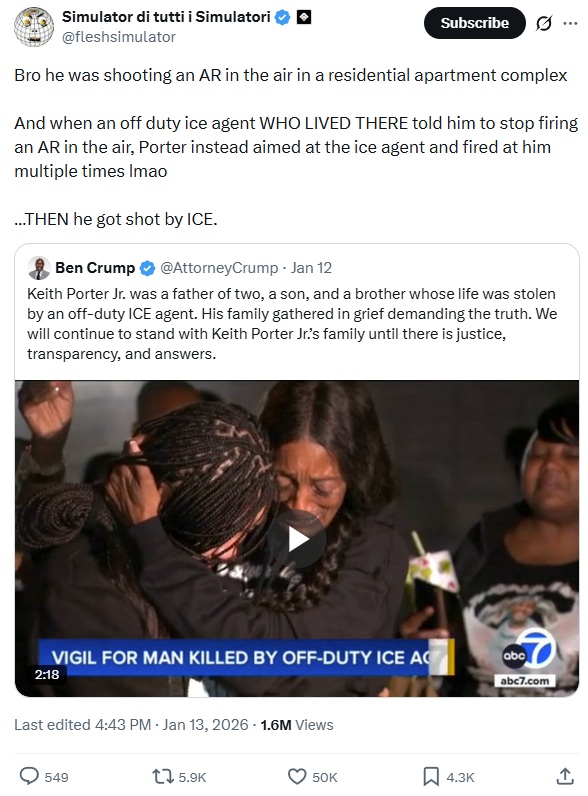
Task: Click the 1.6M Views count
Action: tap(297, 724)
